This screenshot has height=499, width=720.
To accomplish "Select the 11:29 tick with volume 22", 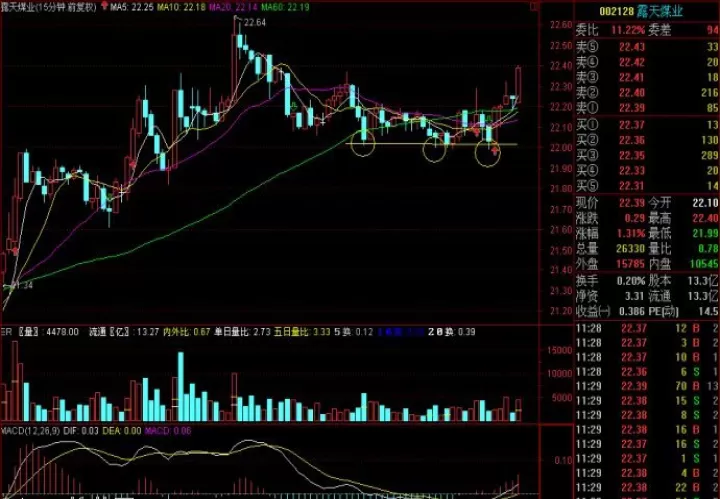I will point(647,488).
